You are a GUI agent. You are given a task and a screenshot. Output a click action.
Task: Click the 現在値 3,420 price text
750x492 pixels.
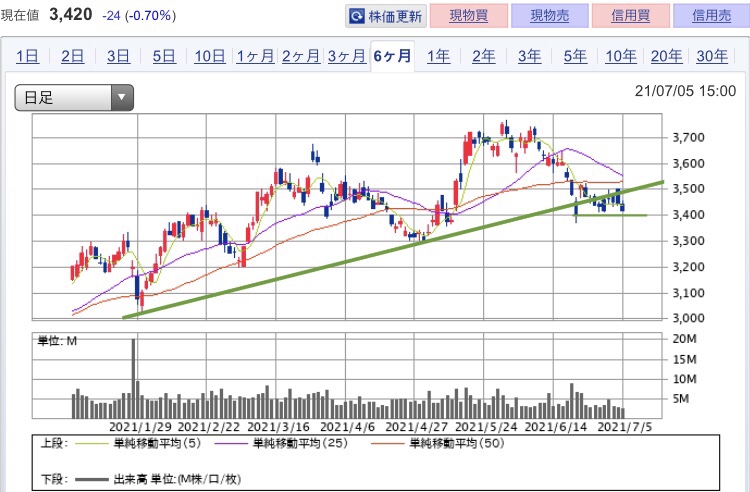click(46, 15)
